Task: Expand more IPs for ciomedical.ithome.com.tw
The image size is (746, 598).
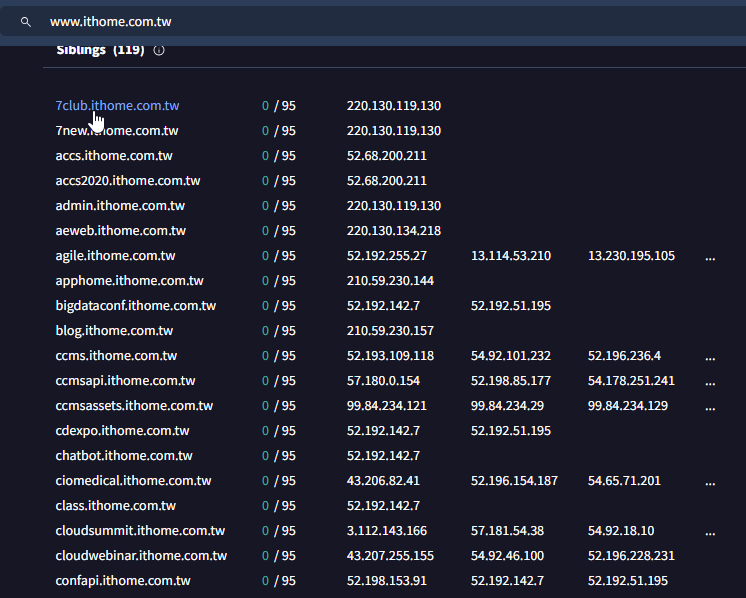Action: [x=710, y=482]
